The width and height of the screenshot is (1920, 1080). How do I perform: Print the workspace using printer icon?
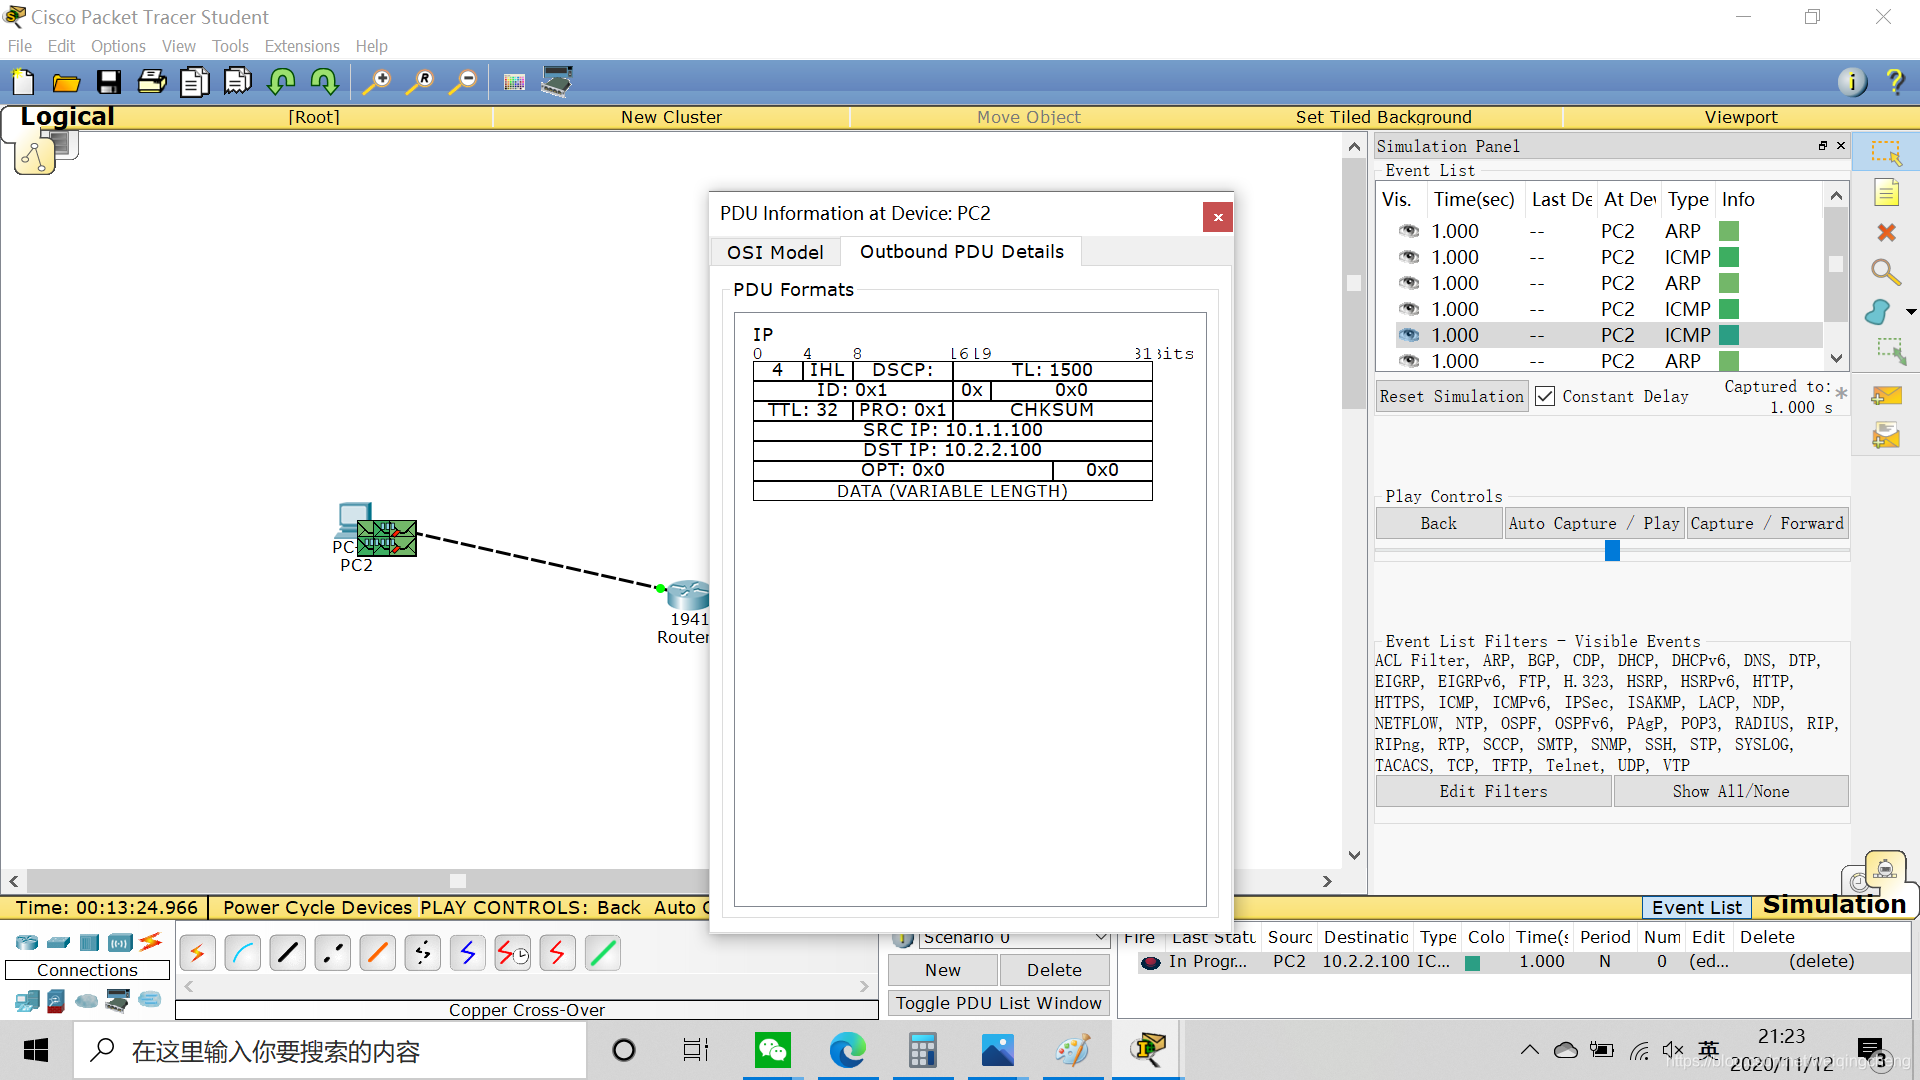coord(152,82)
